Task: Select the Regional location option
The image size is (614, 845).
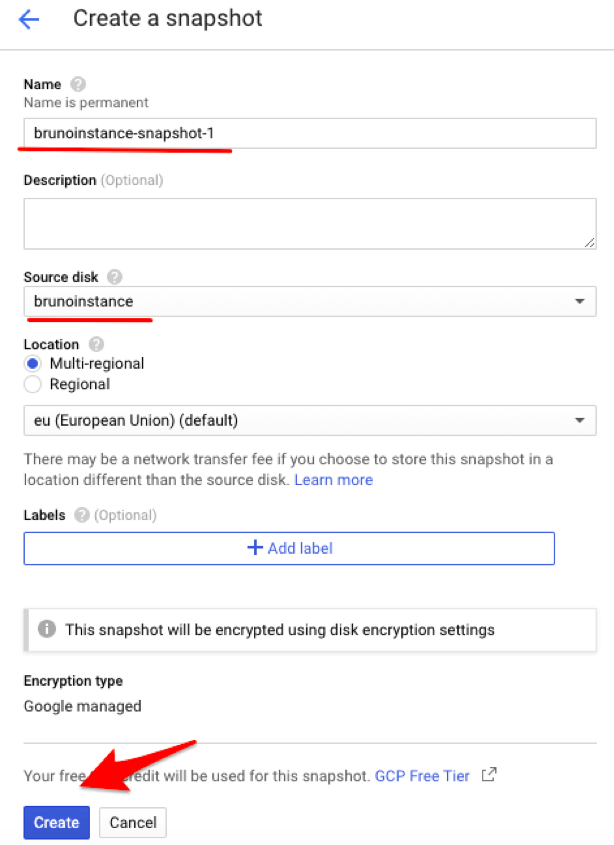Action: (33, 384)
